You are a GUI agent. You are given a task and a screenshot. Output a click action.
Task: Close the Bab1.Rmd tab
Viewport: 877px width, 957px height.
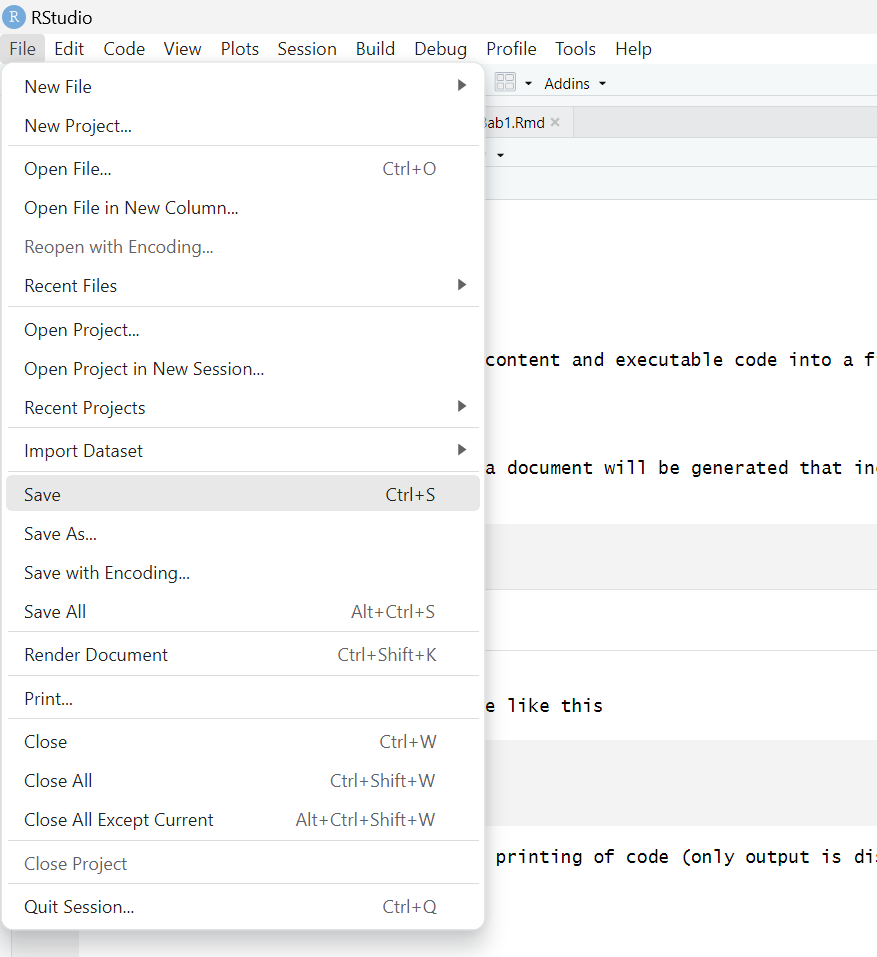(x=555, y=122)
